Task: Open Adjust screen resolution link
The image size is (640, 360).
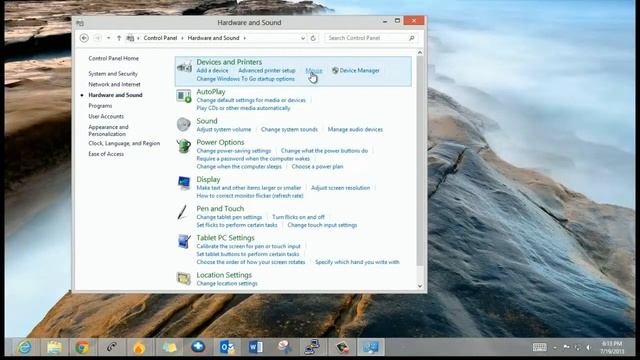Action: tap(340, 188)
